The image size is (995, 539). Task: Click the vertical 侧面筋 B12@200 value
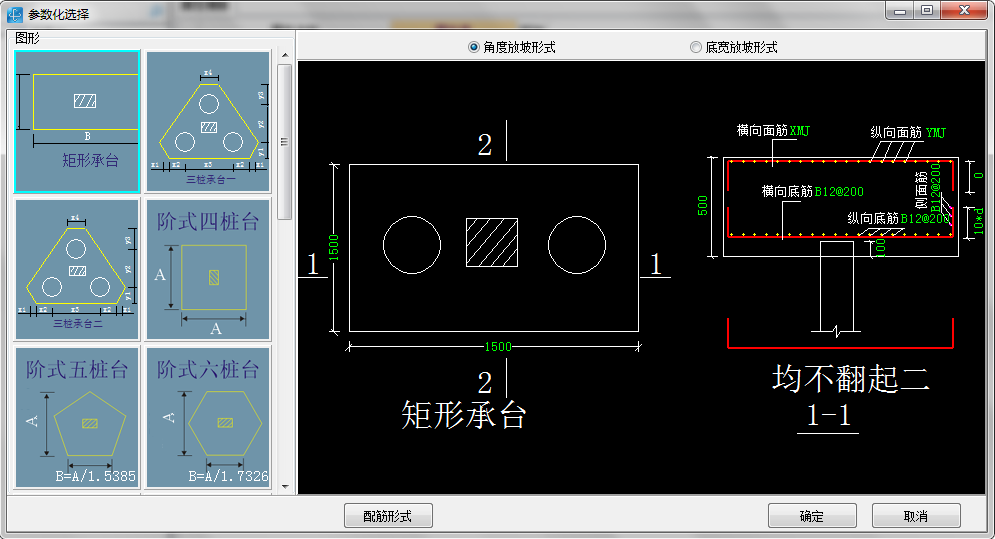pyautogui.click(x=935, y=187)
